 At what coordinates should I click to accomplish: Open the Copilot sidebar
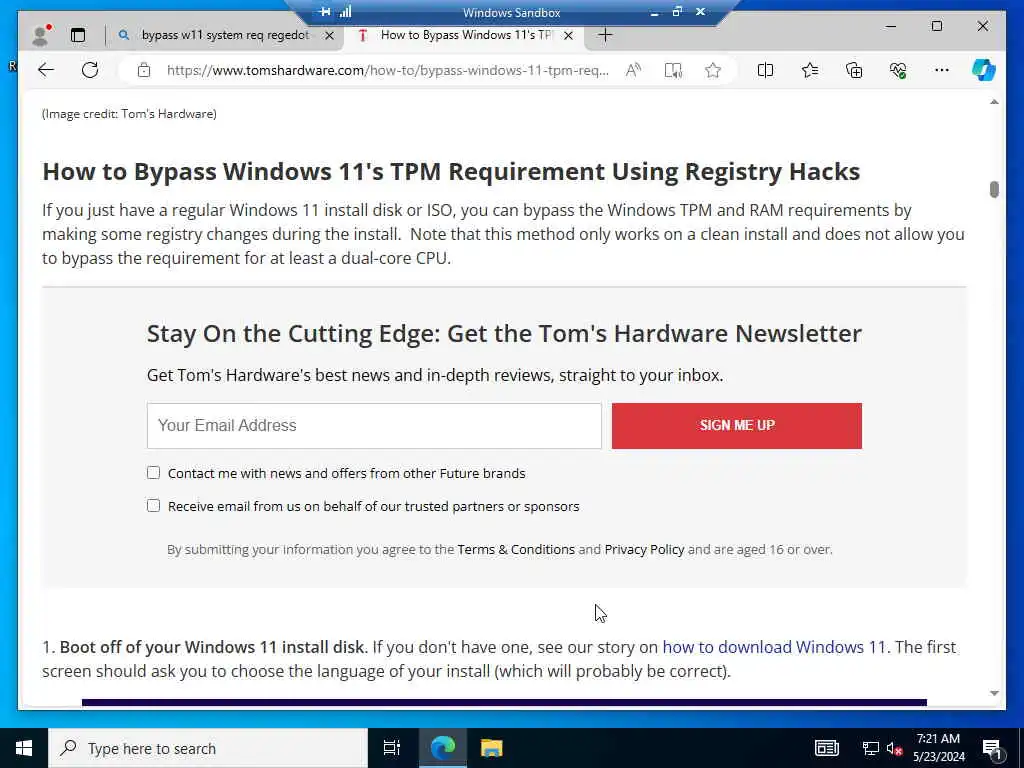(x=984, y=70)
